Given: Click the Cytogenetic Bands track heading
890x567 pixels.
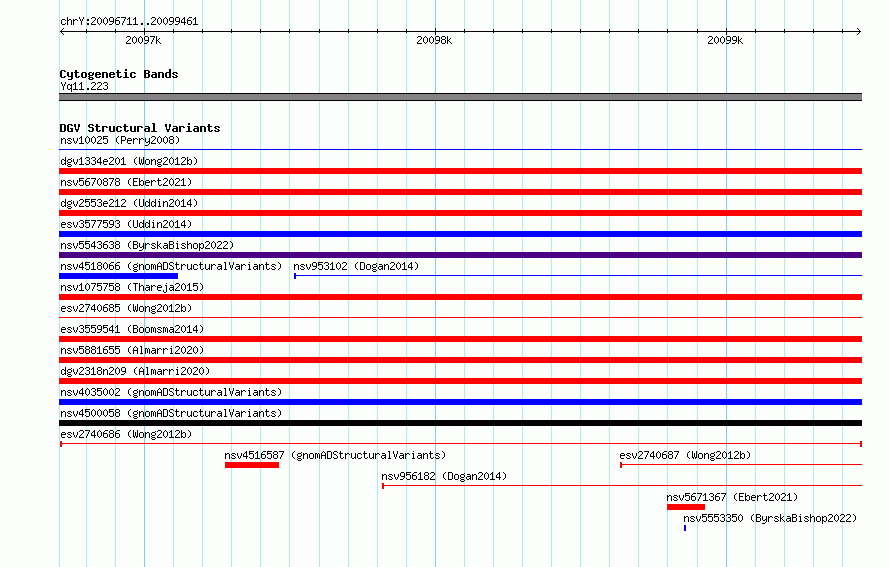Looking at the screenshot, I should coord(119,74).
